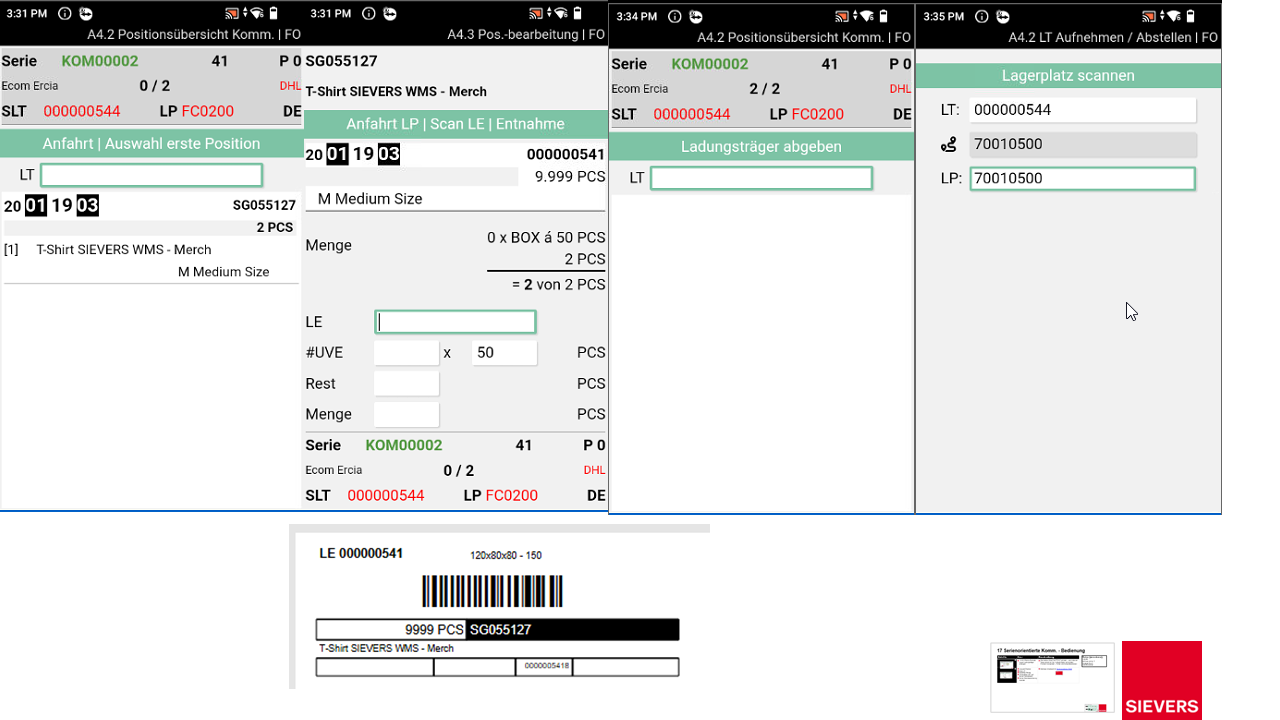This screenshot has height=720, width=1280.
Task: Tap the info icon beside 3:35 PM
Action: coord(983,17)
